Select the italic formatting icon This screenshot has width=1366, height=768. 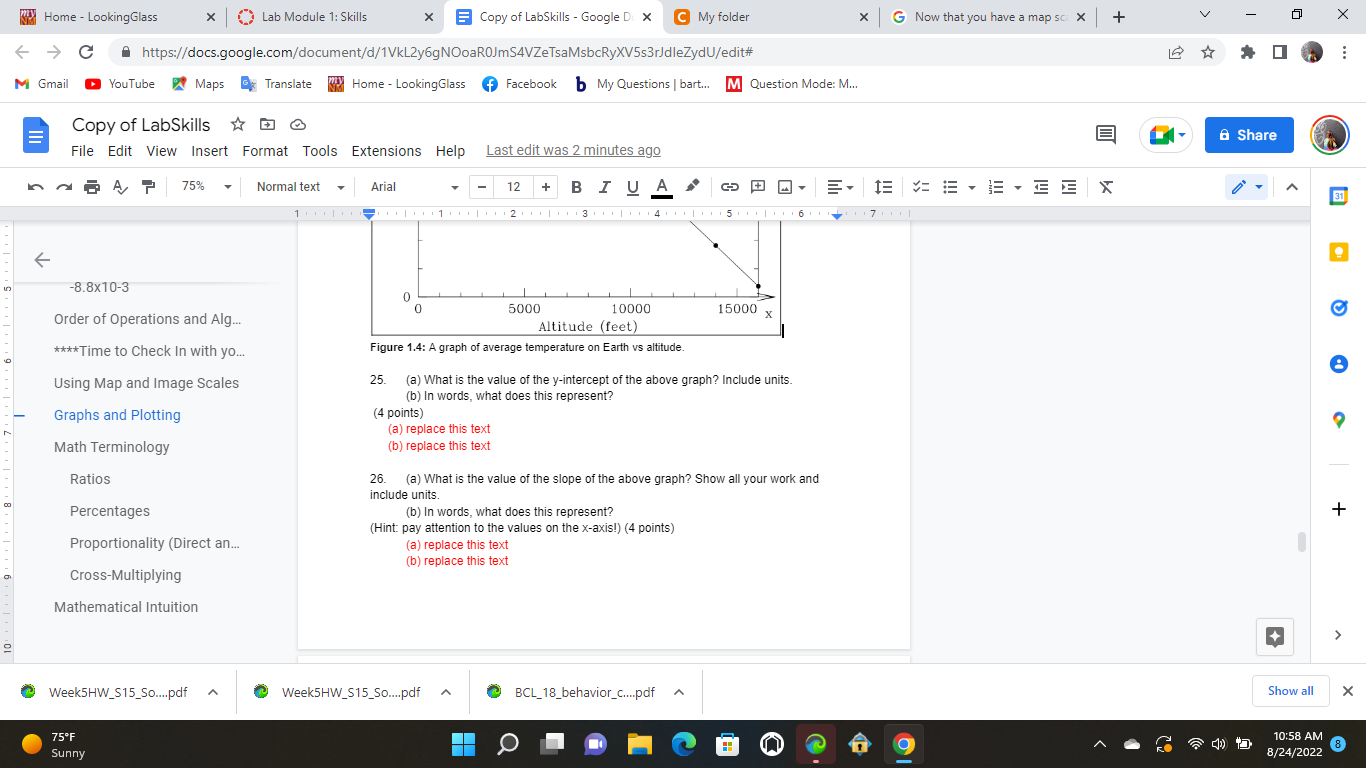604,187
